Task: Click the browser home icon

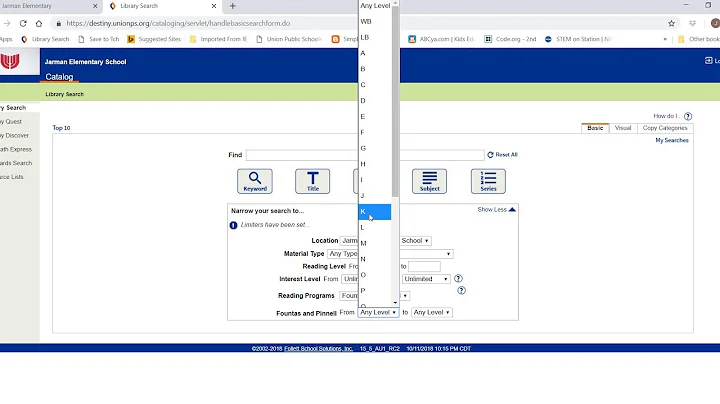Action: click(39, 23)
